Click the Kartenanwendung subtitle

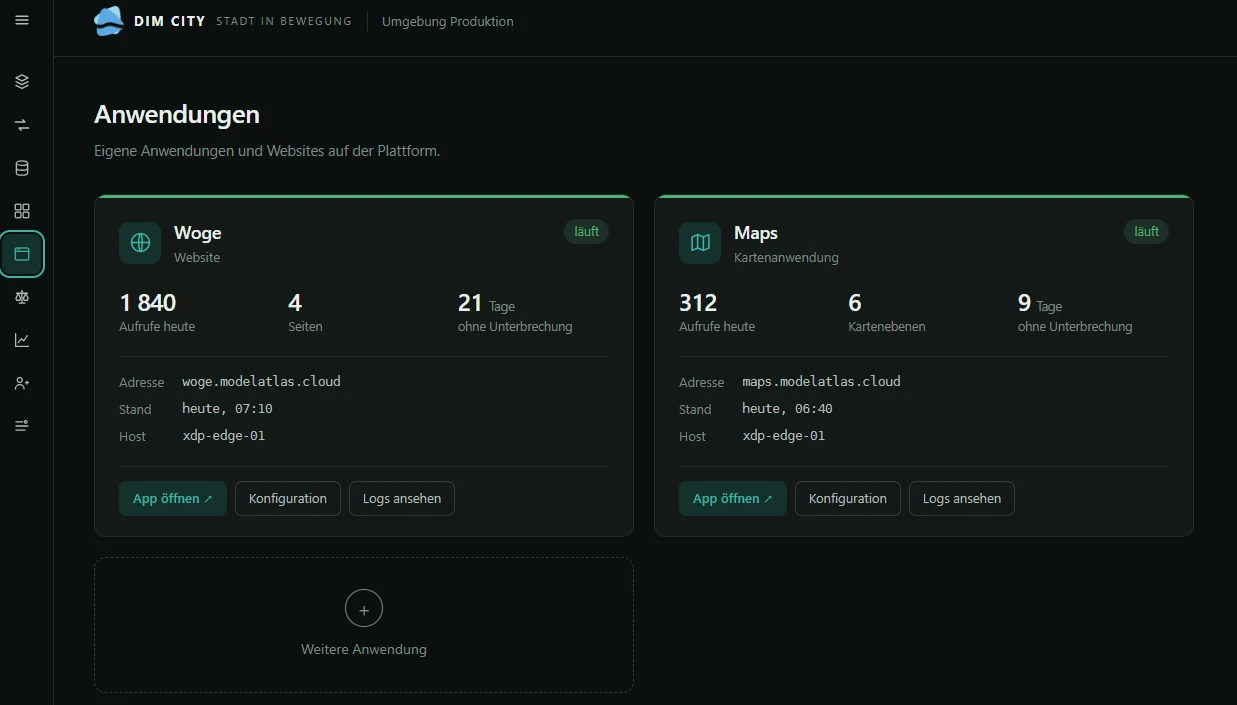786,258
